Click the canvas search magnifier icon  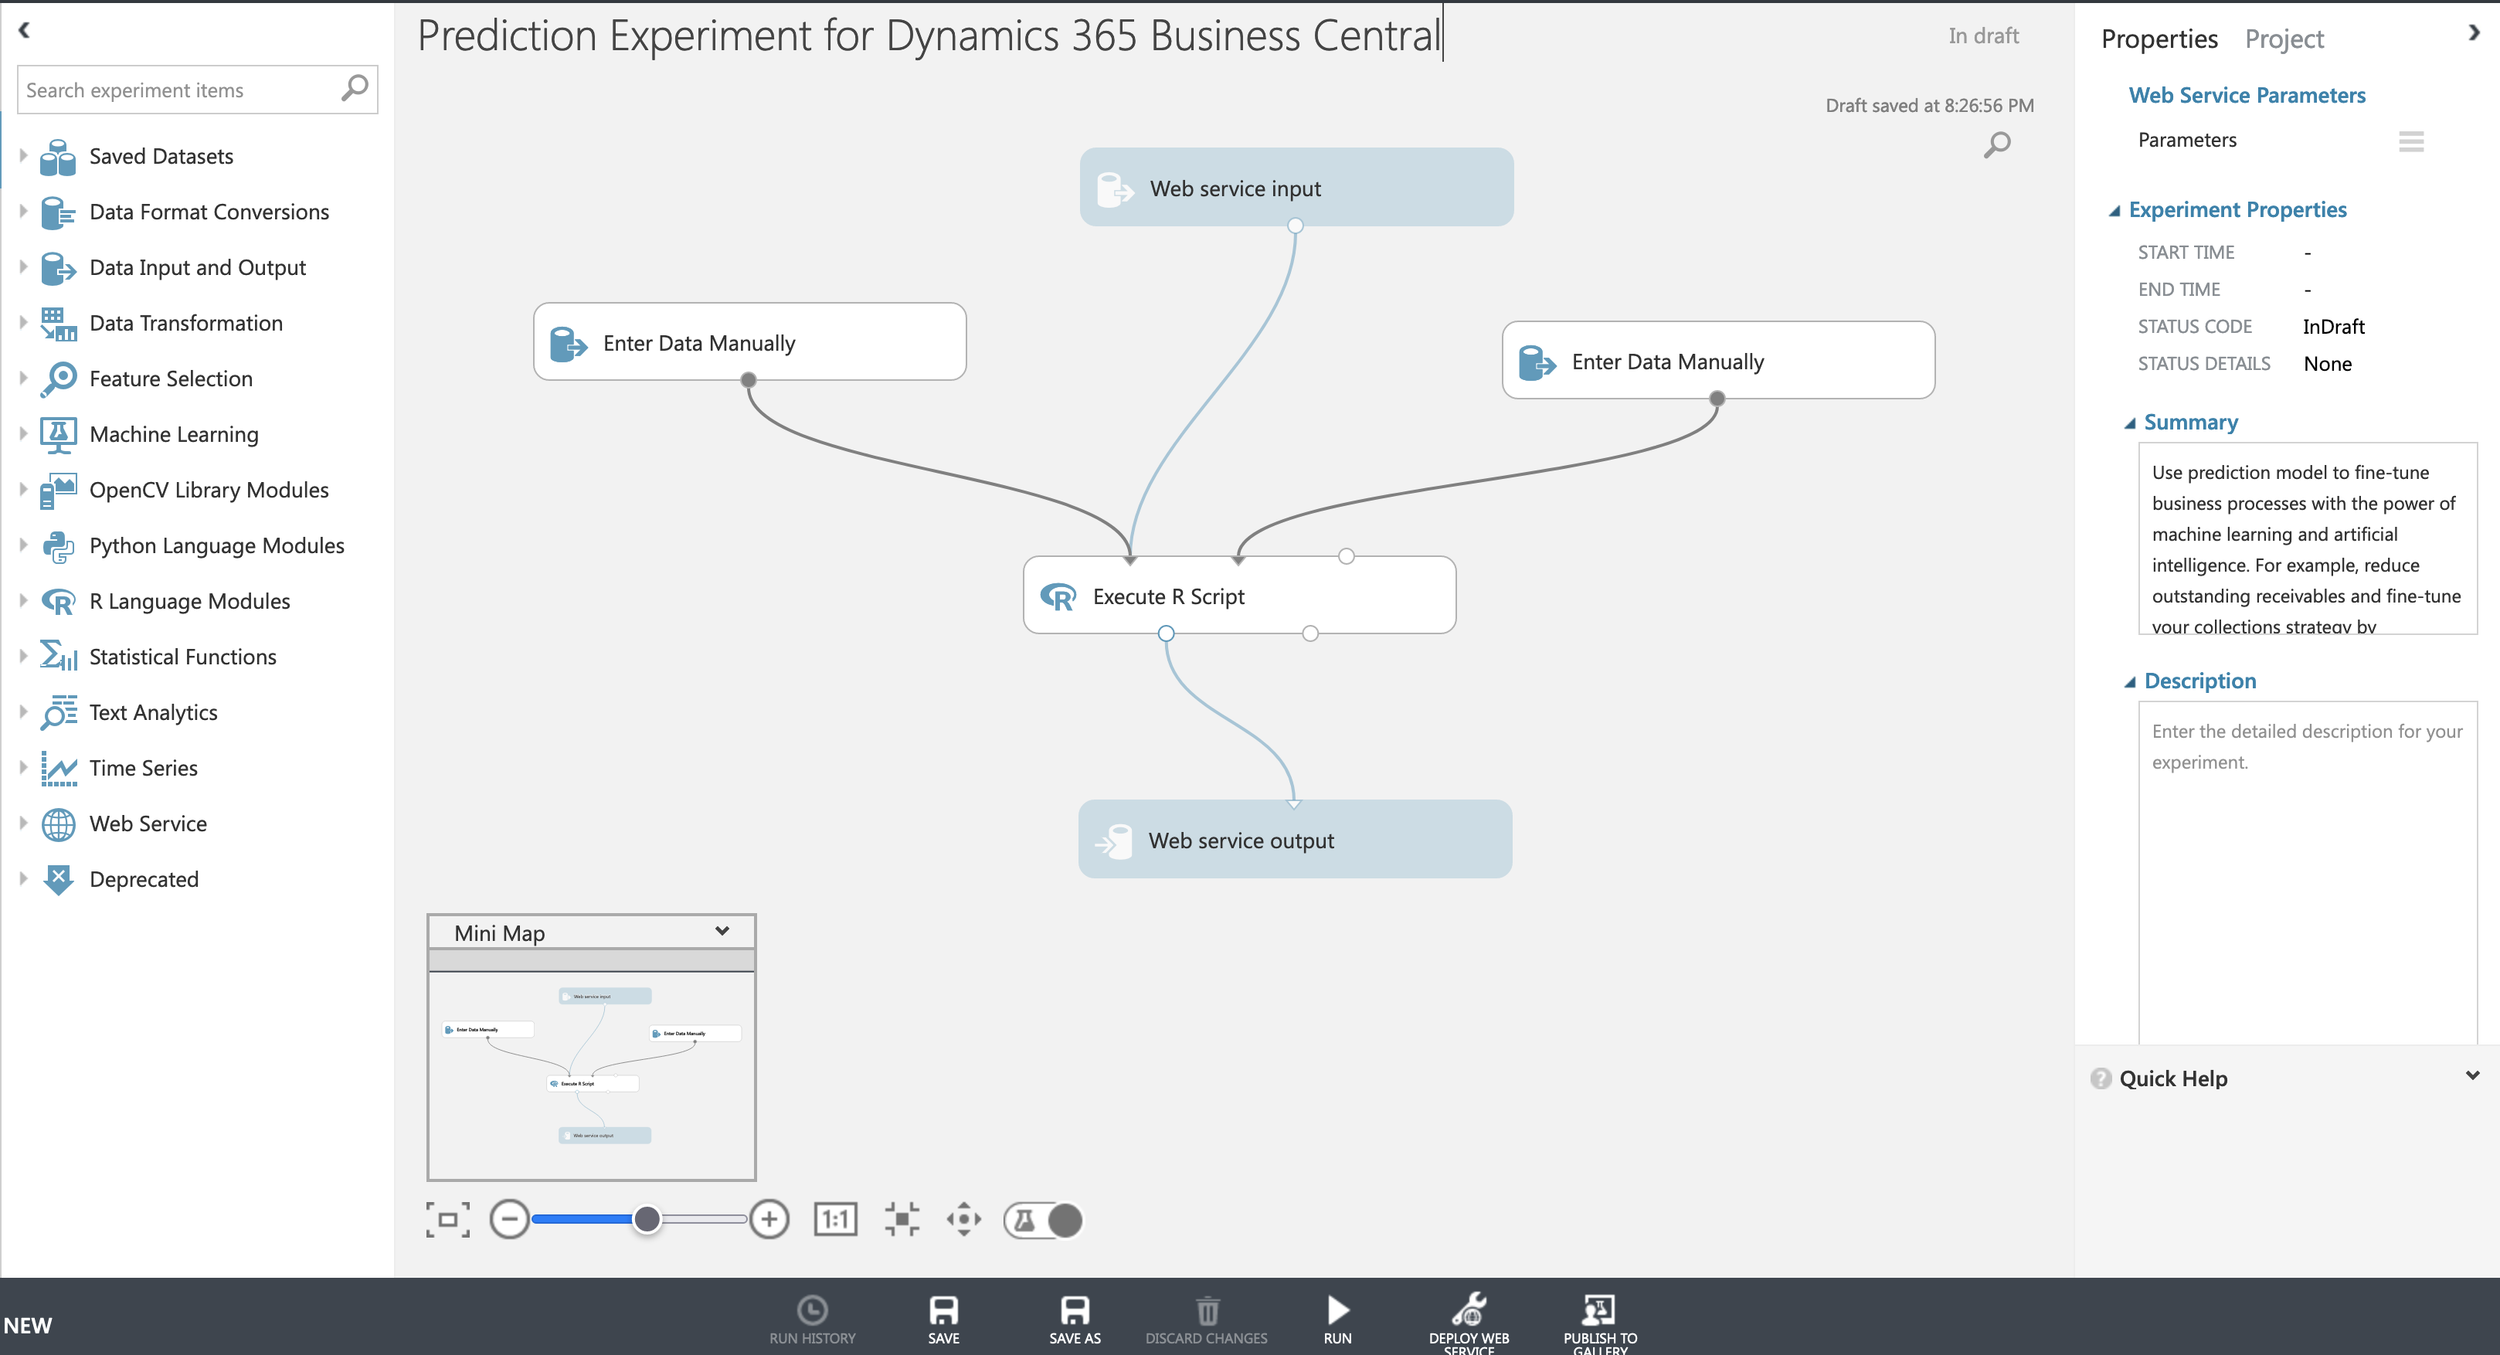coord(1997,145)
